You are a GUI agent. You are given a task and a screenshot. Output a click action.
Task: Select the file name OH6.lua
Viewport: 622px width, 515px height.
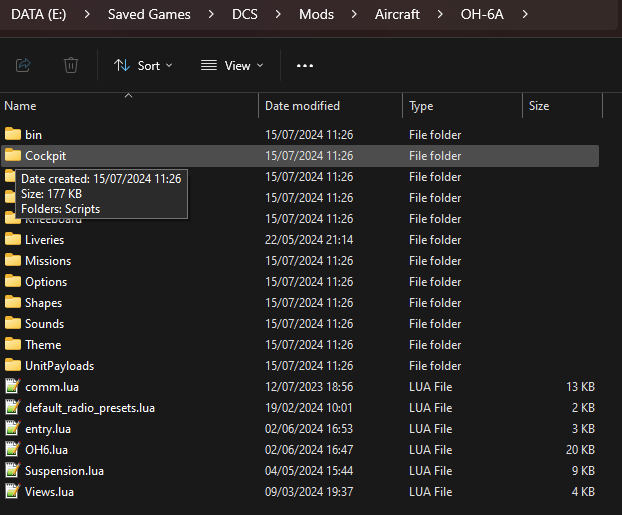tap(46, 450)
